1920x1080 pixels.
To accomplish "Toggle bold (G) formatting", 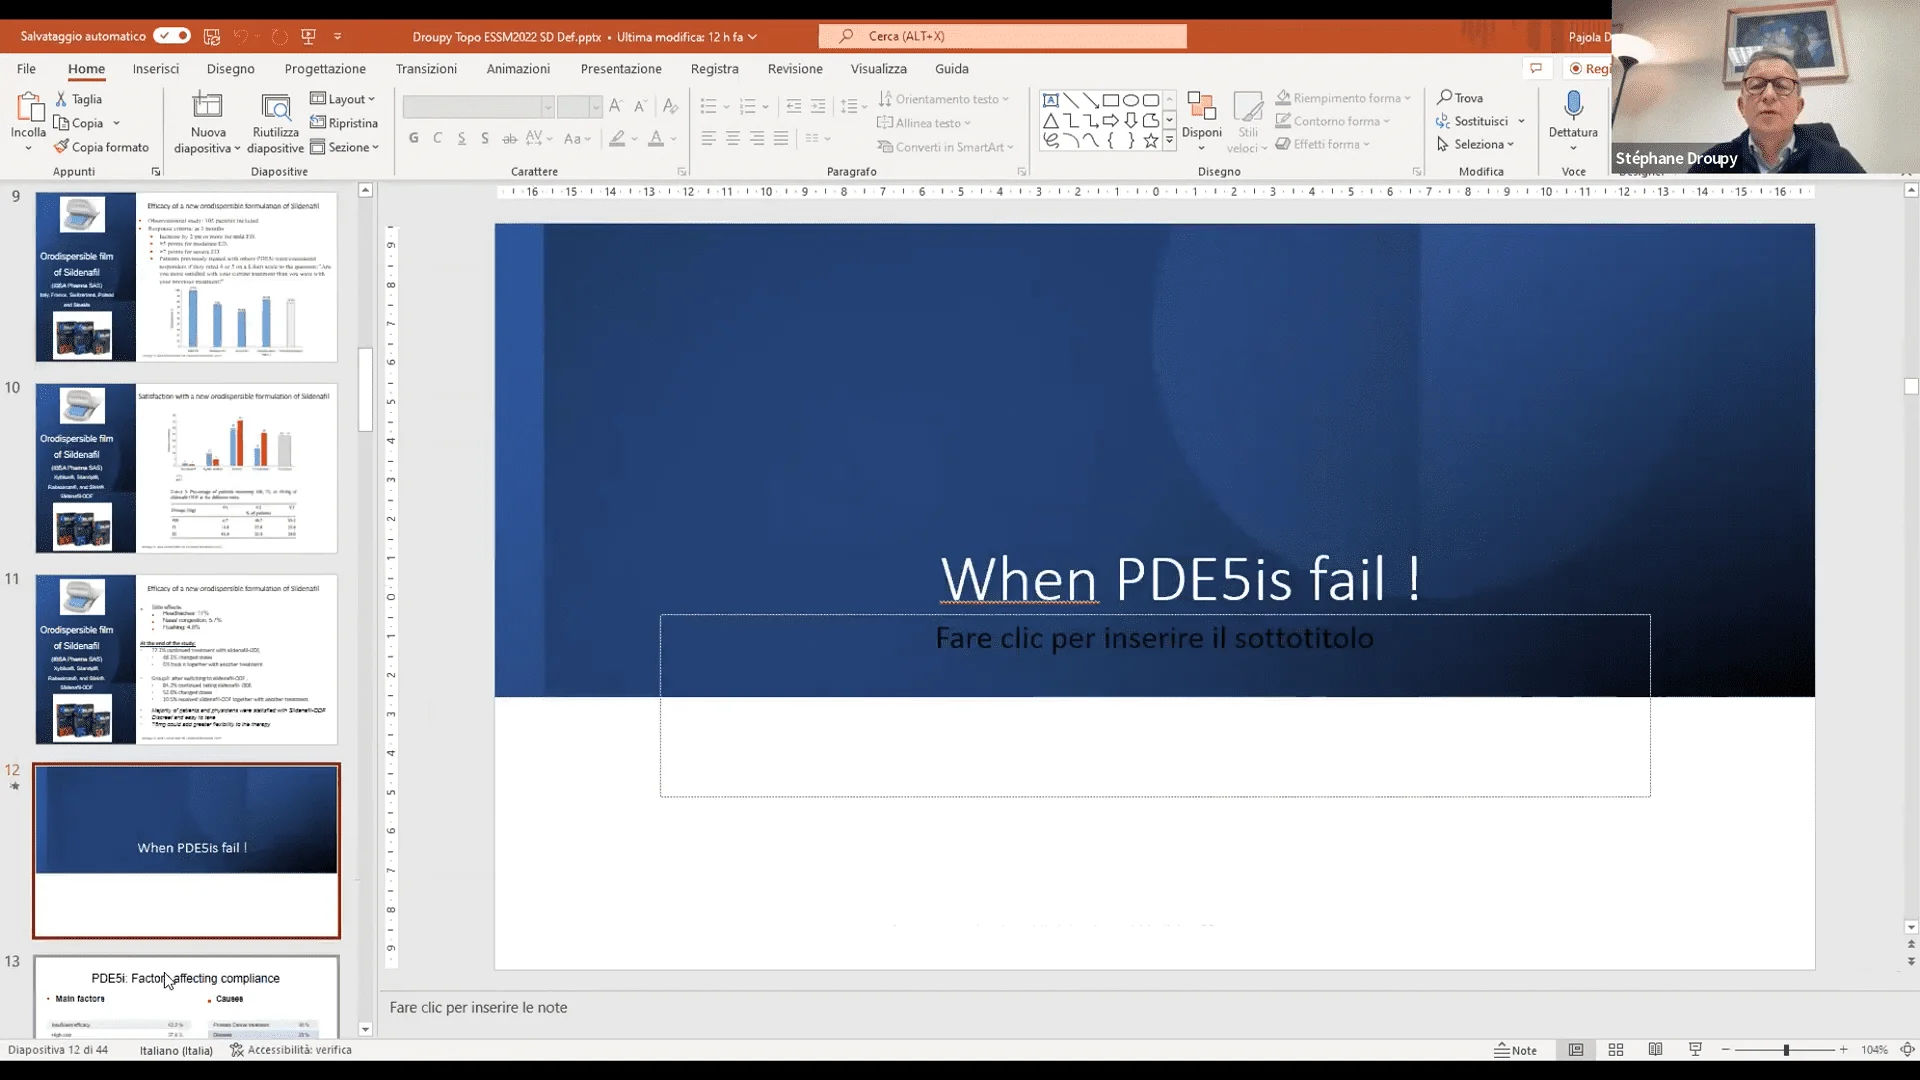I will click(413, 138).
